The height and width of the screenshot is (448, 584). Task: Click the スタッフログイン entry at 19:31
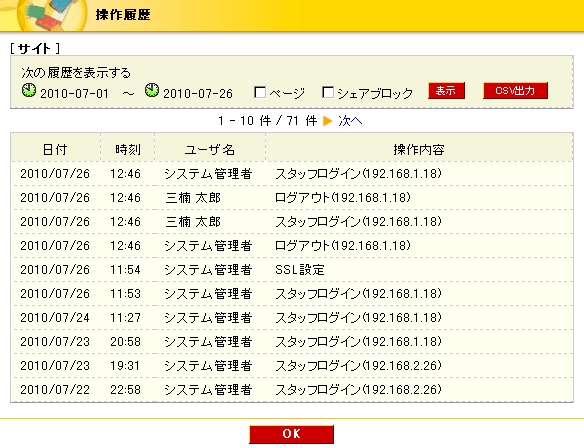point(358,366)
